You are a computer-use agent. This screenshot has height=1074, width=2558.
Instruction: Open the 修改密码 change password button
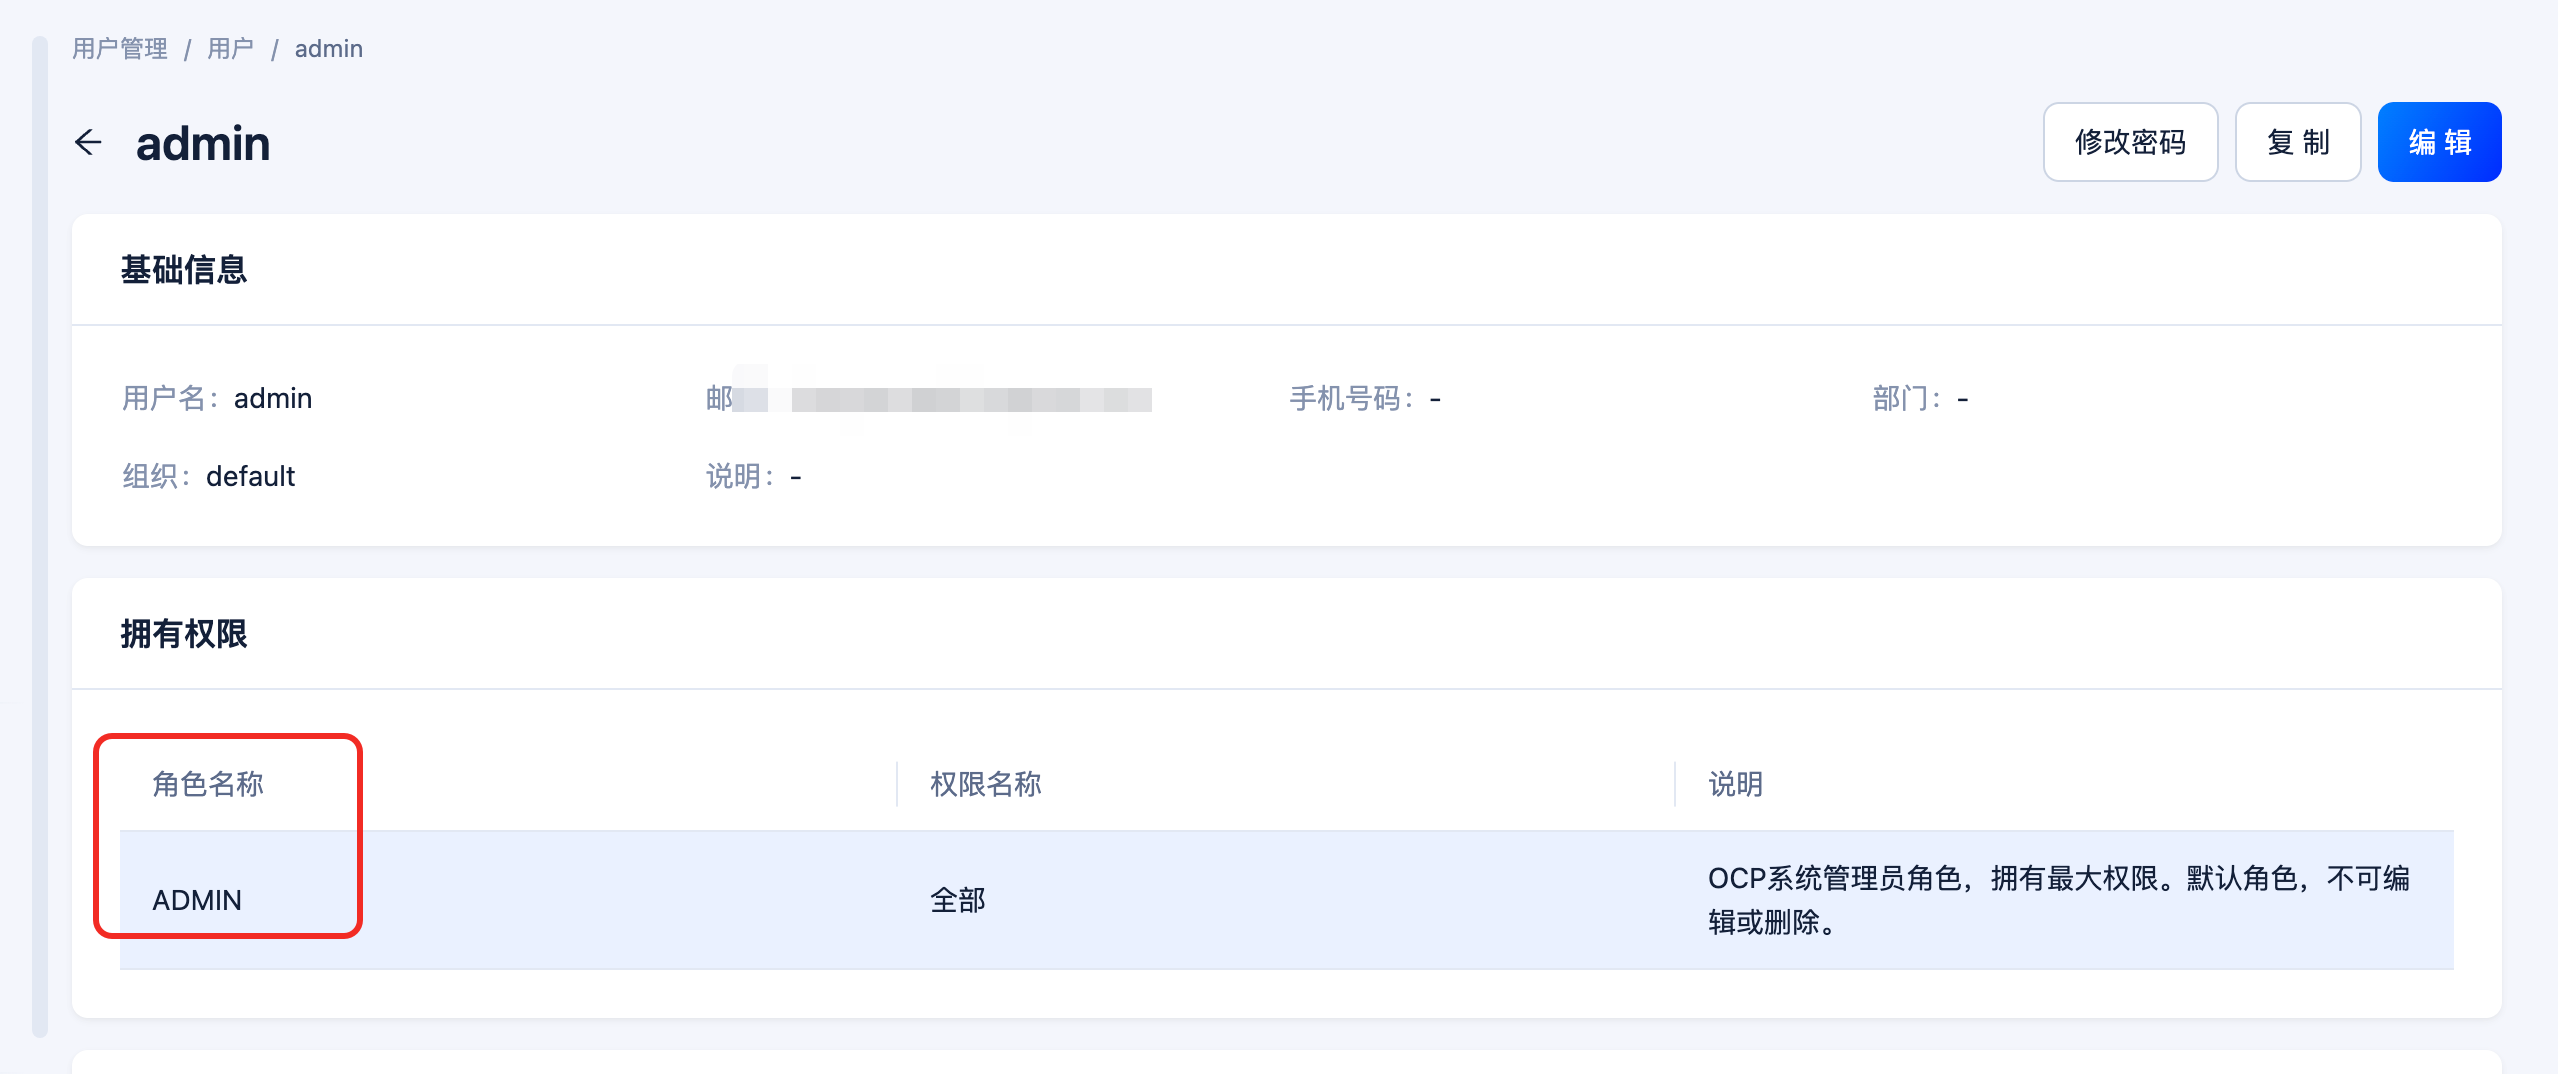pyautogui.click(x=2130, y=142)
